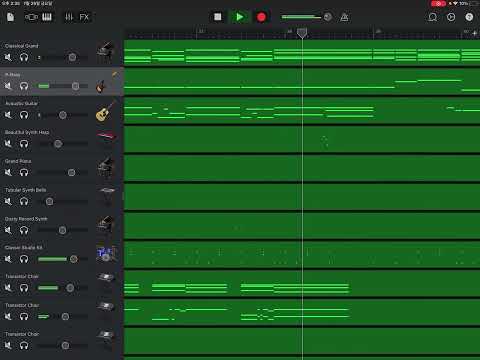Mute the Dusty Record Synth track
The width and height of the screenshot is (480, 360).
click(x=8, y=230)
